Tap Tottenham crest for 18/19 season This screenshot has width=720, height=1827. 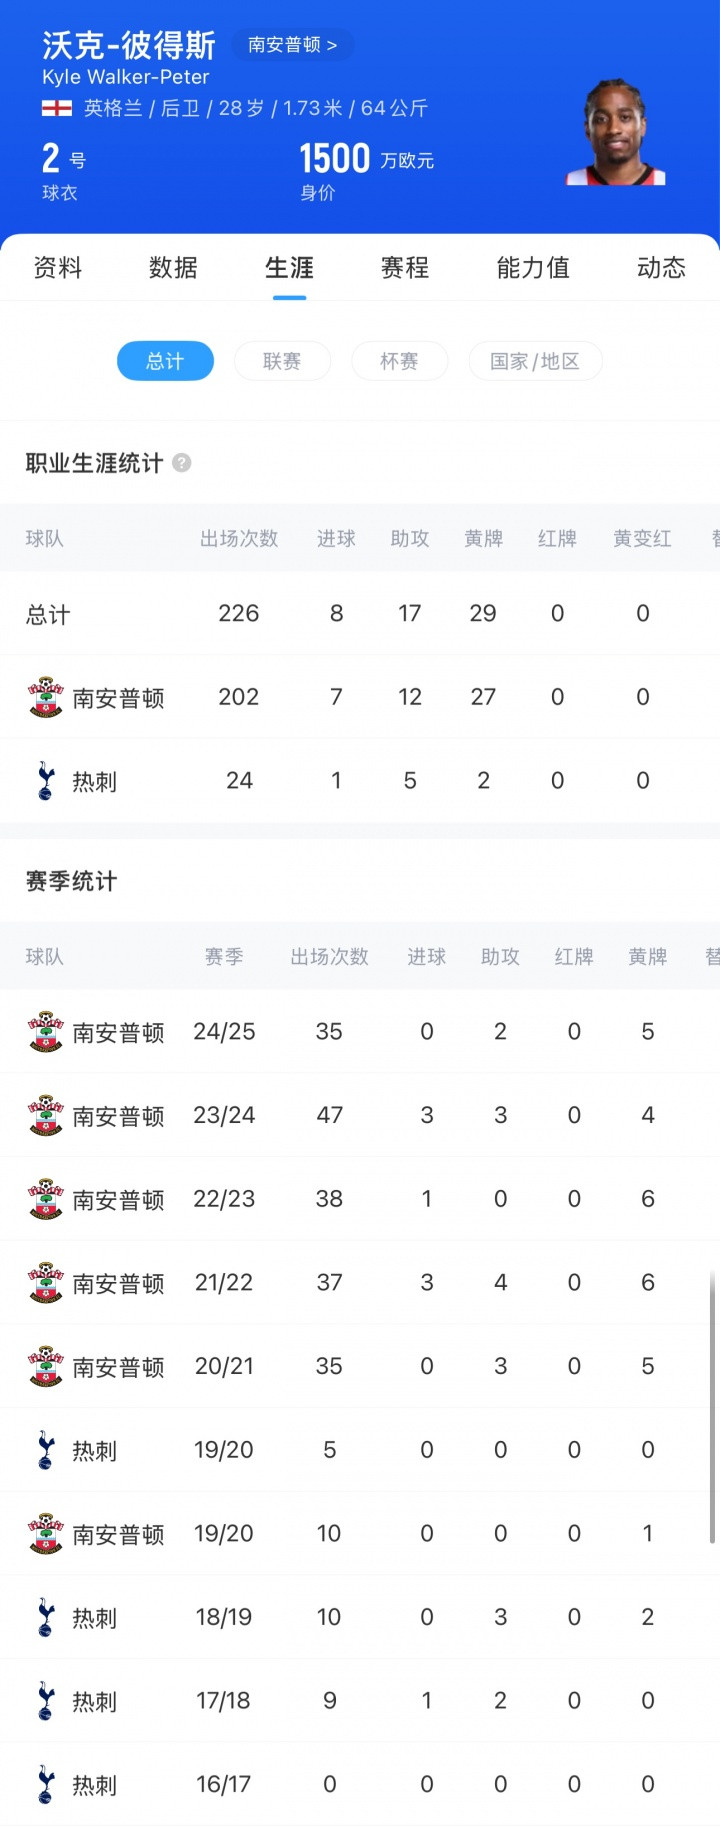coord(46,1617)
